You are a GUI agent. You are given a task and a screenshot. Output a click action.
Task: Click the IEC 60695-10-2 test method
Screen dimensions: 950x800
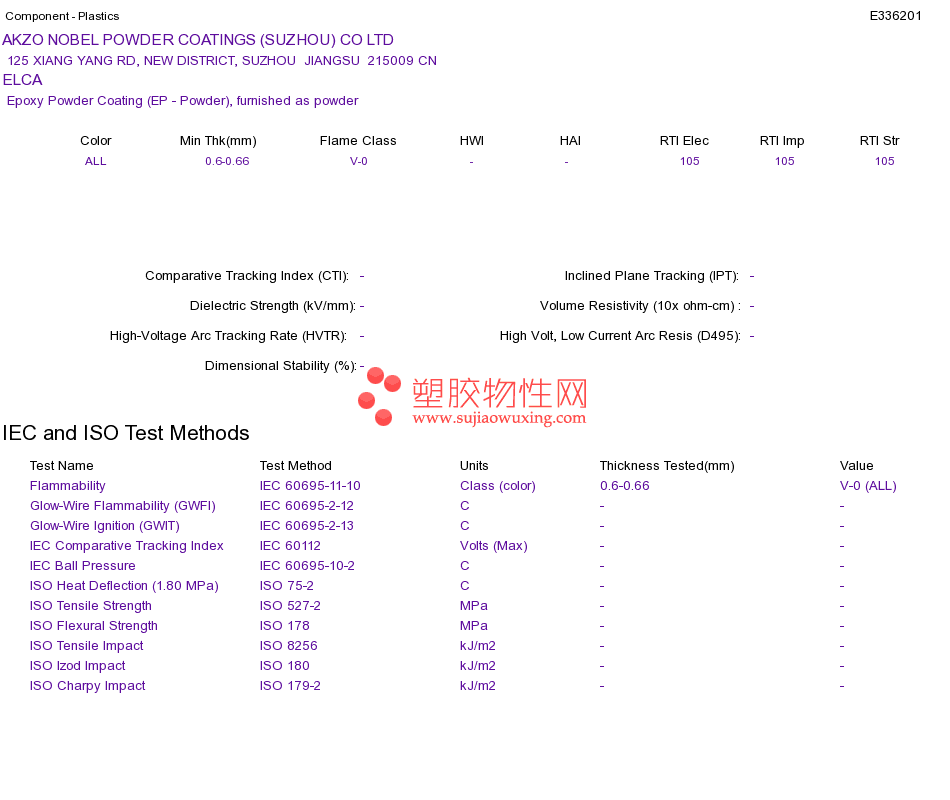(307, 565)
